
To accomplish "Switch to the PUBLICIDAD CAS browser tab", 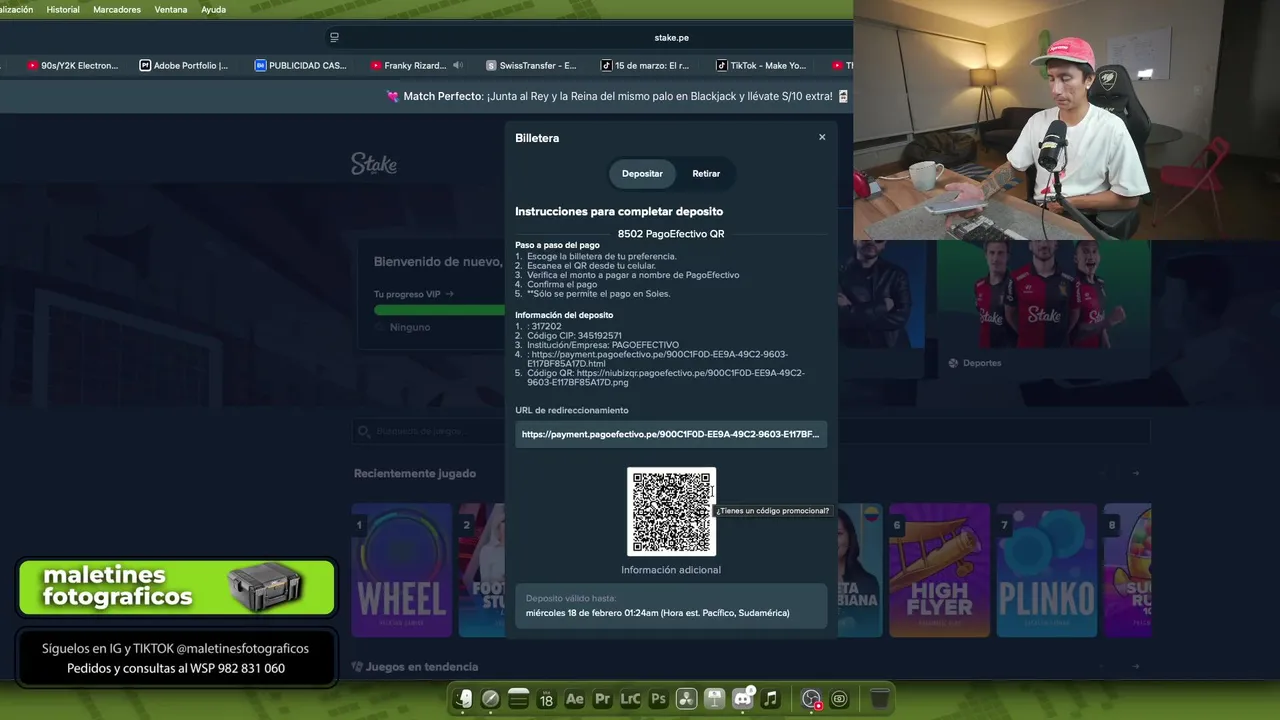I will 301,65.
